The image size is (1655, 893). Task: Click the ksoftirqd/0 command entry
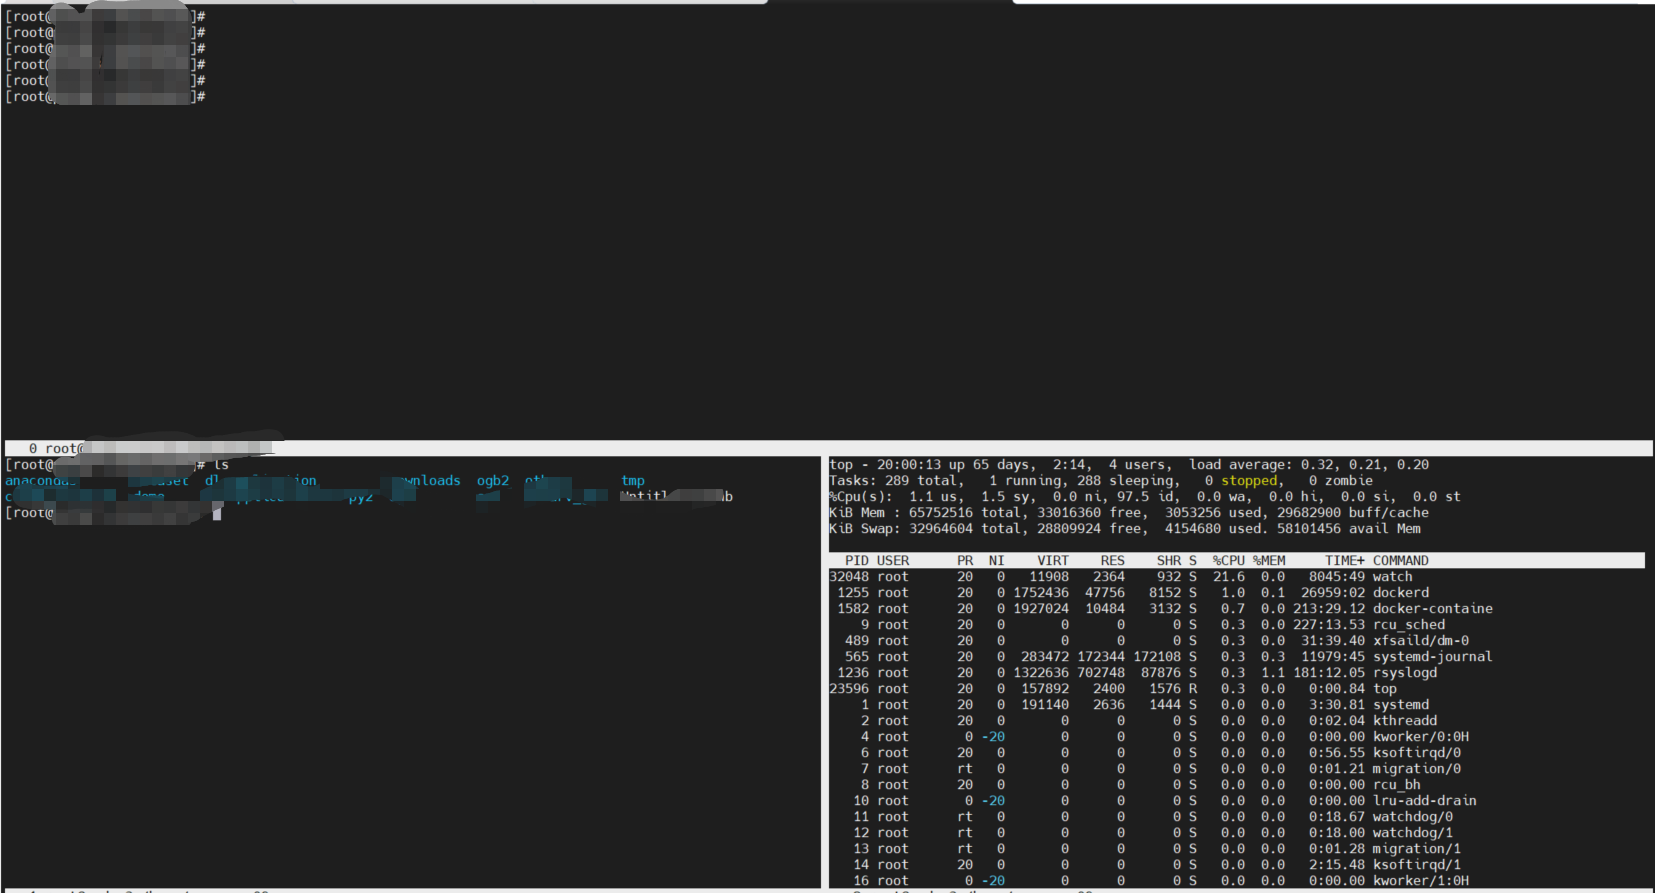point(1417,753)
